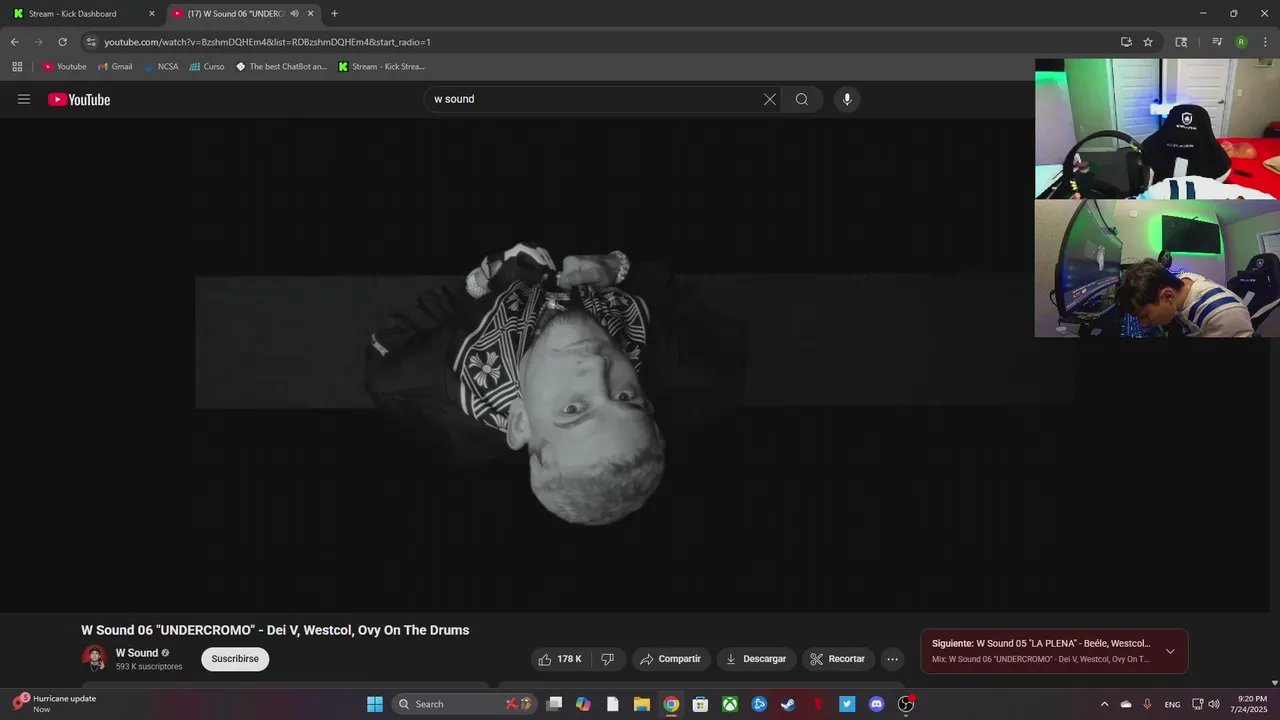Open the Gmail bookmark
This screenshot has width=1280, height=720.
click(115, 67)
